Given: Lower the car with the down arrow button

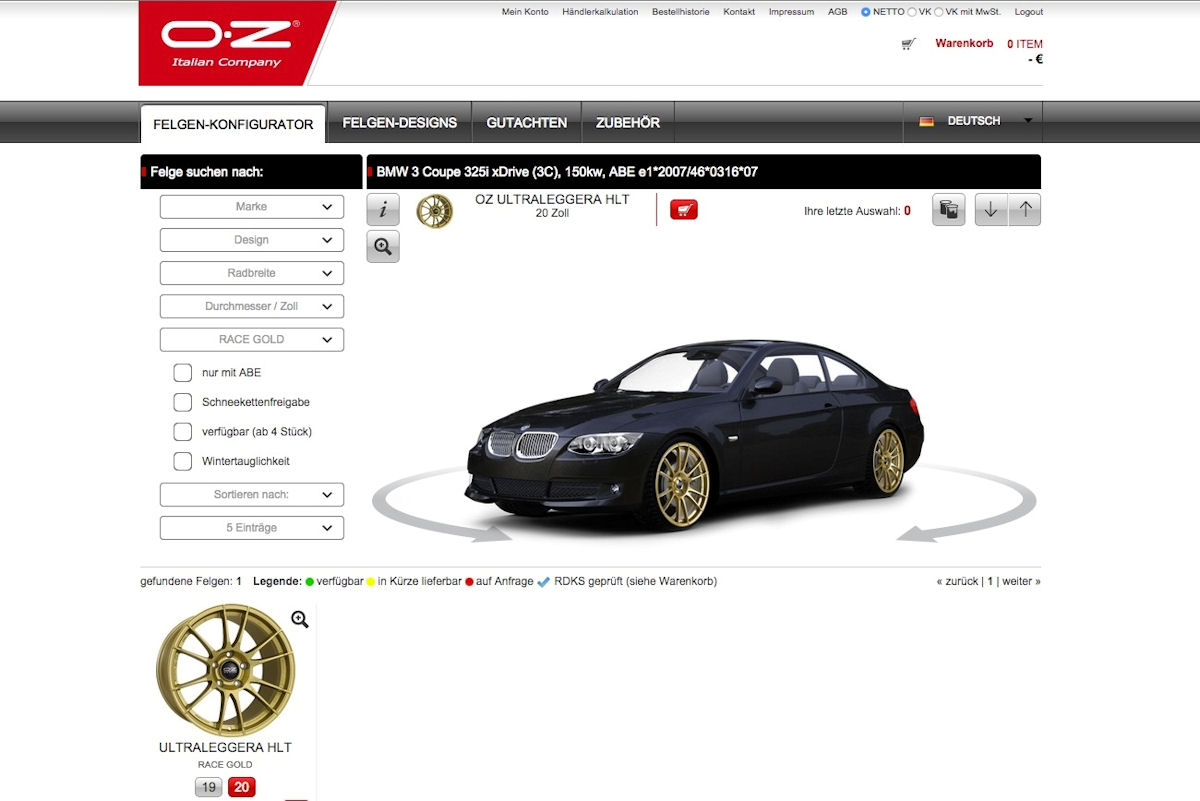Looking at the screenshot, I should [991, 210].
